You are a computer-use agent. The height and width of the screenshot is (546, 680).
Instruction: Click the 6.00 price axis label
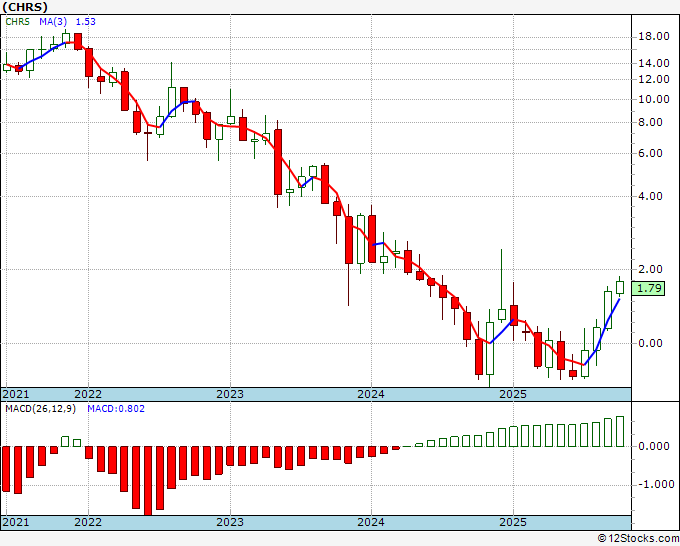(x=651, y=153)
